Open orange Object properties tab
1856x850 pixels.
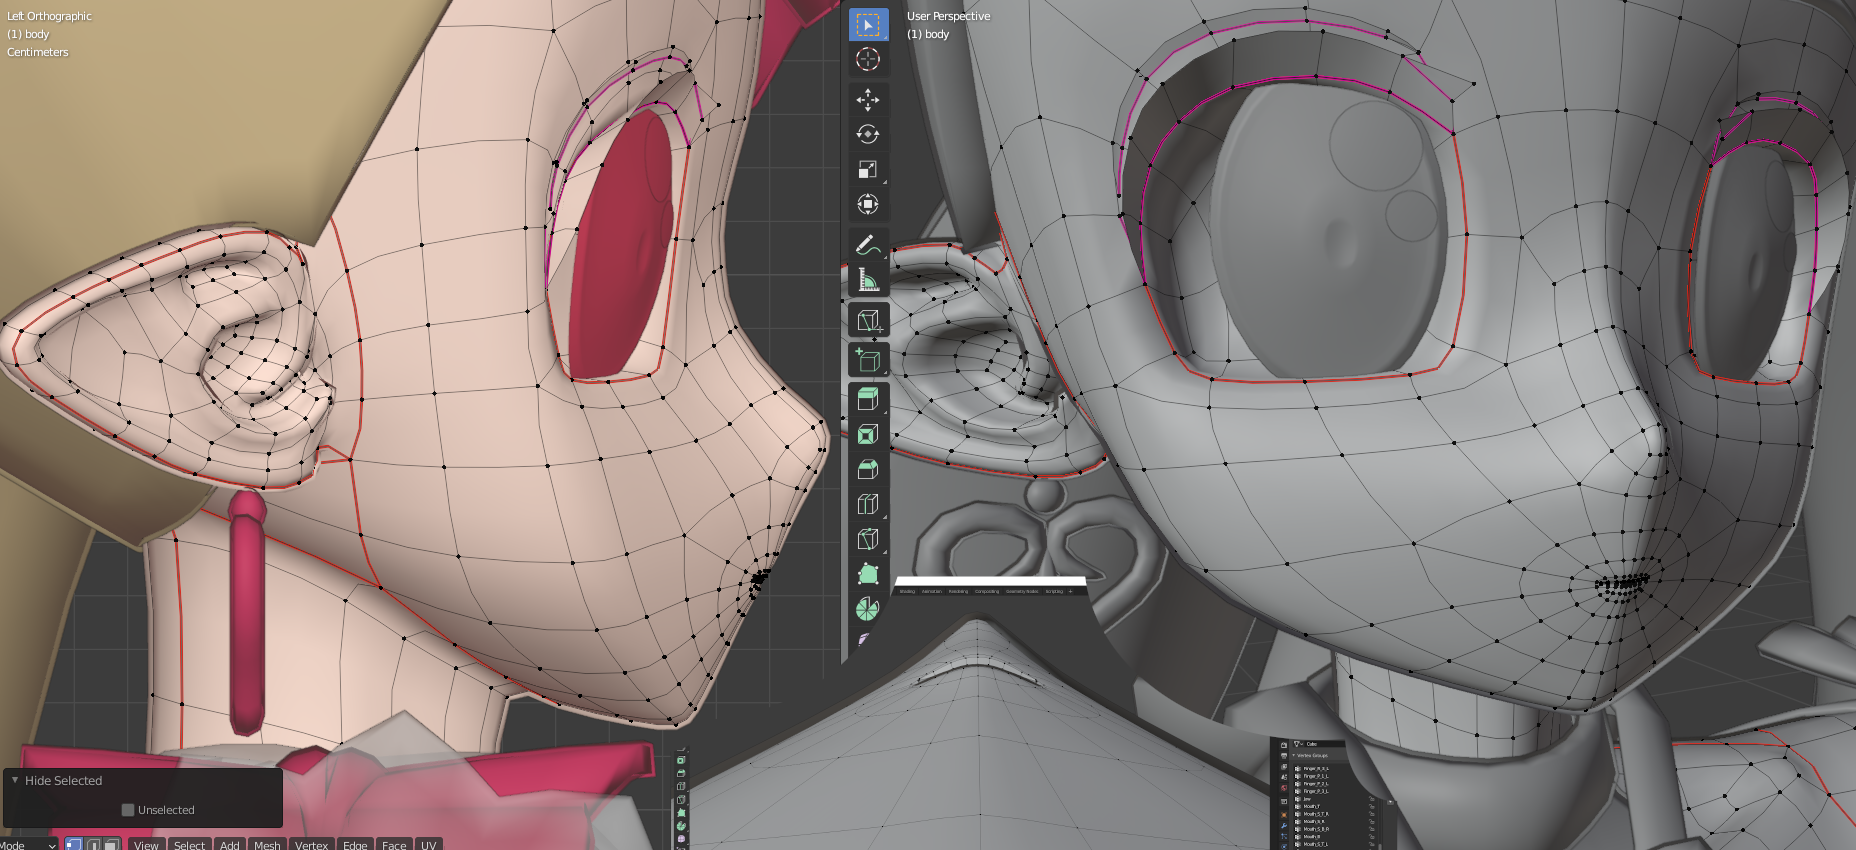(1284, 815)
